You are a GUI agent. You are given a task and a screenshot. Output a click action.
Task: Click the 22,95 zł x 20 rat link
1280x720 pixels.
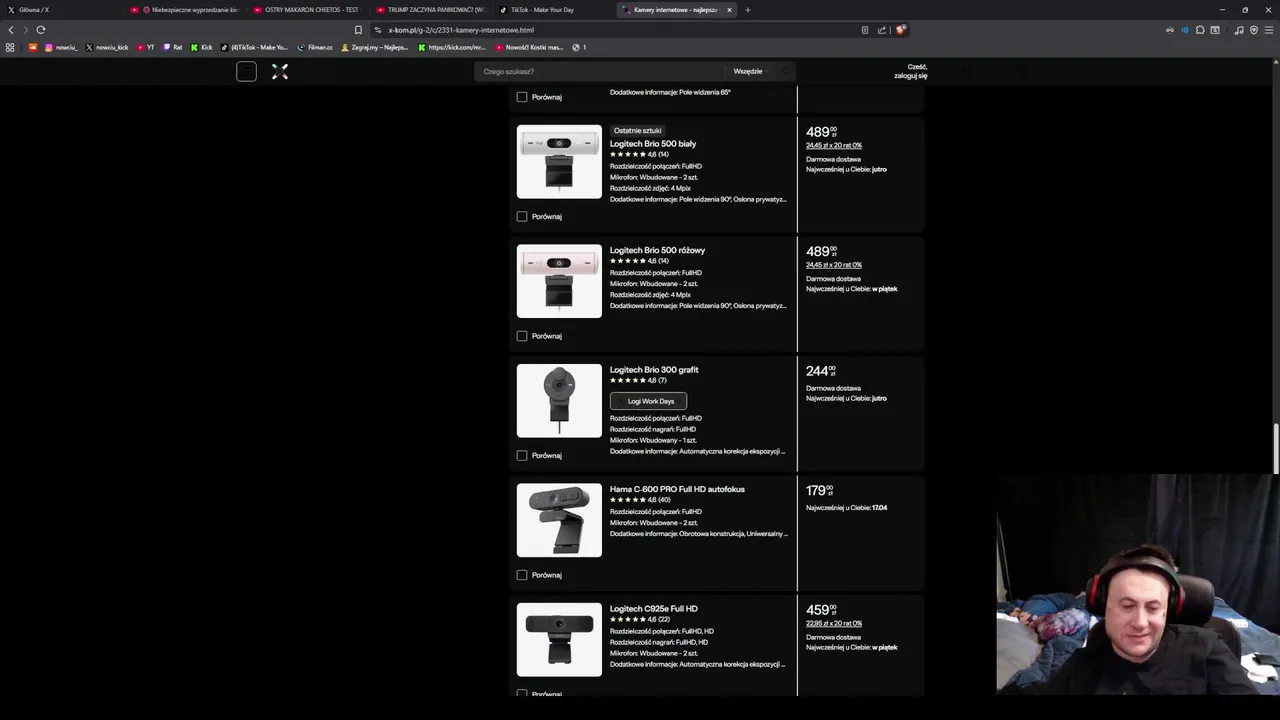point(834,624)
